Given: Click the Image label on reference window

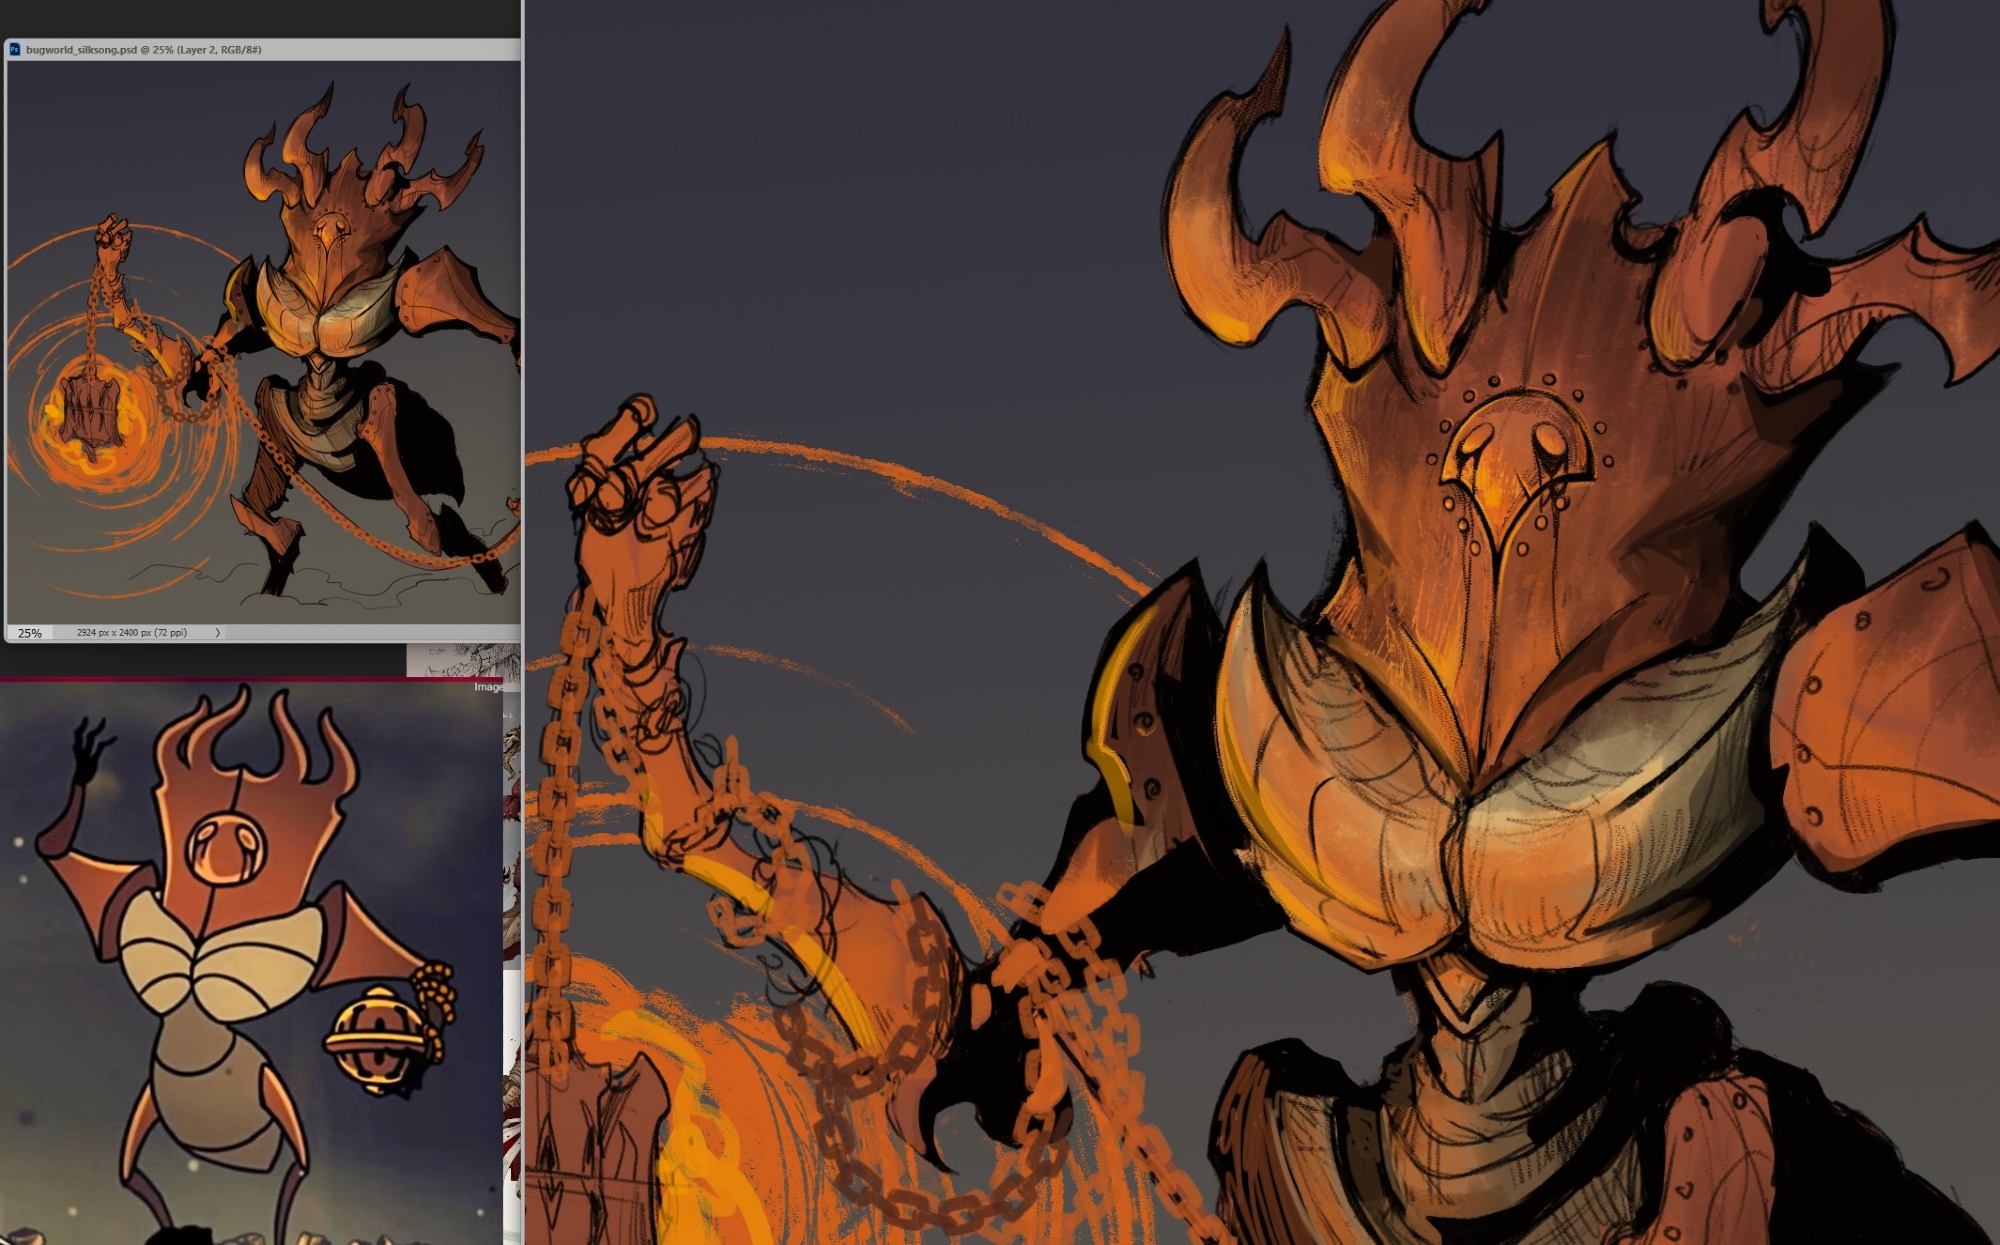Looking at the screenshot, I should point(488,687).
